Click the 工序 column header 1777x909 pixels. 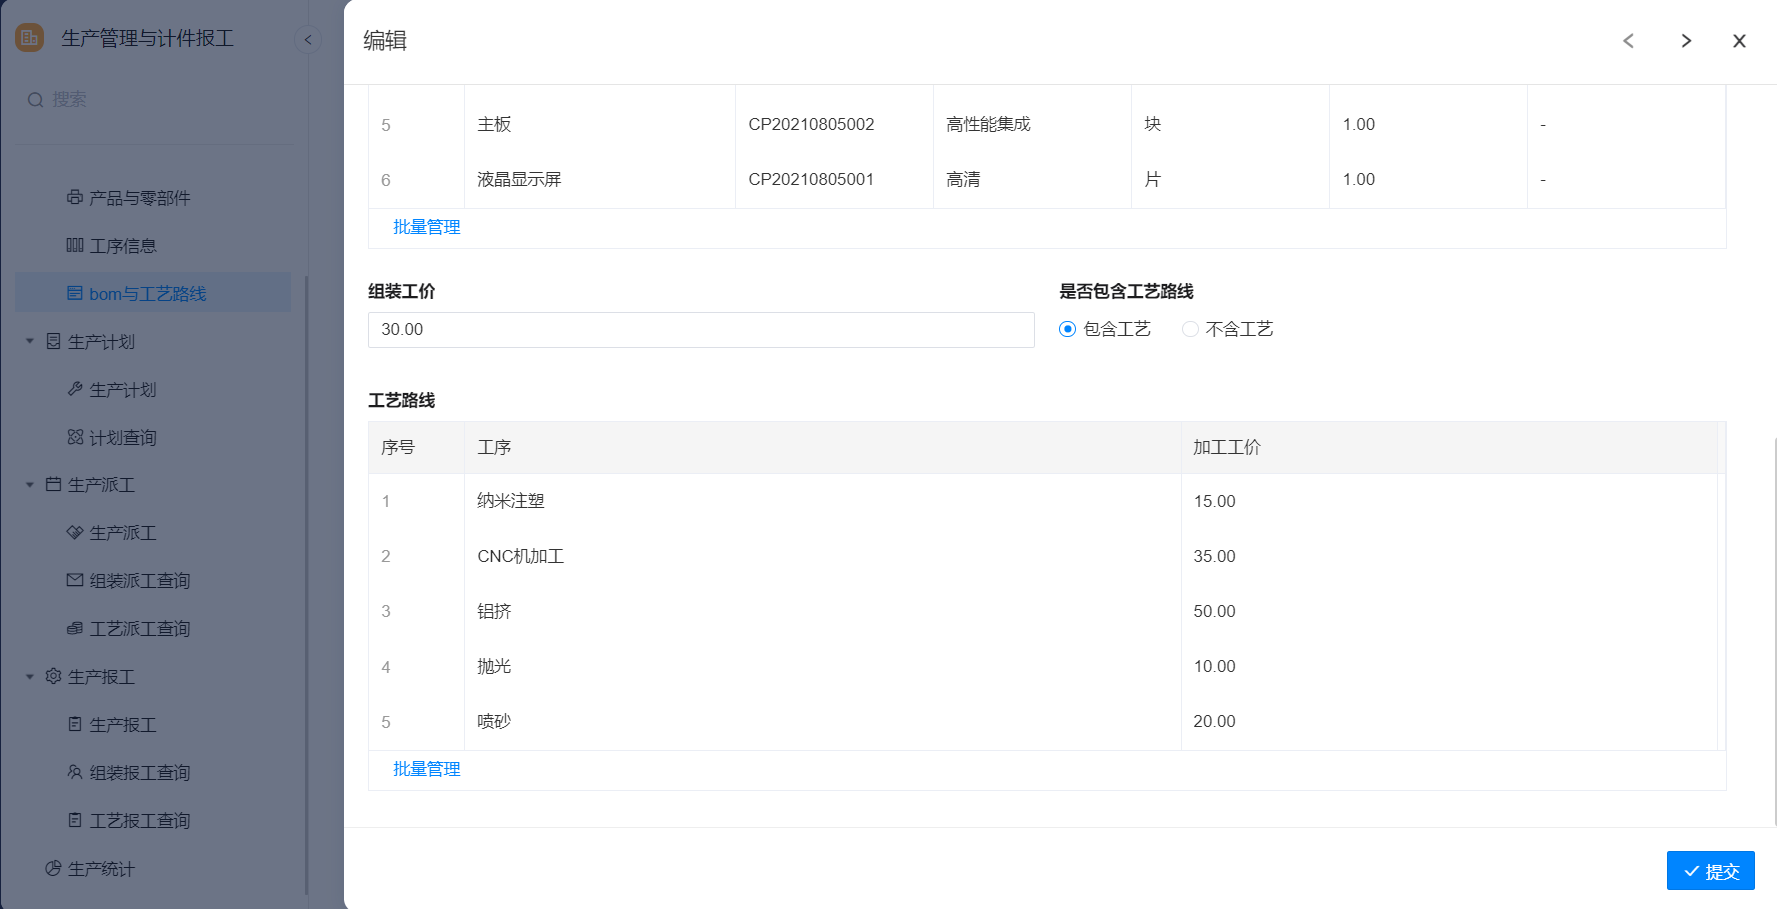tap(823, 447)
